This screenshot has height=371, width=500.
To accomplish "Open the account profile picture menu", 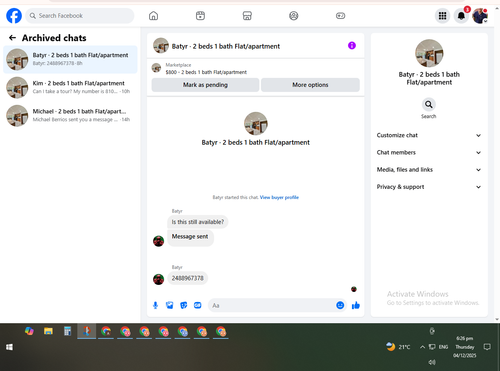I will coord(480,16).
